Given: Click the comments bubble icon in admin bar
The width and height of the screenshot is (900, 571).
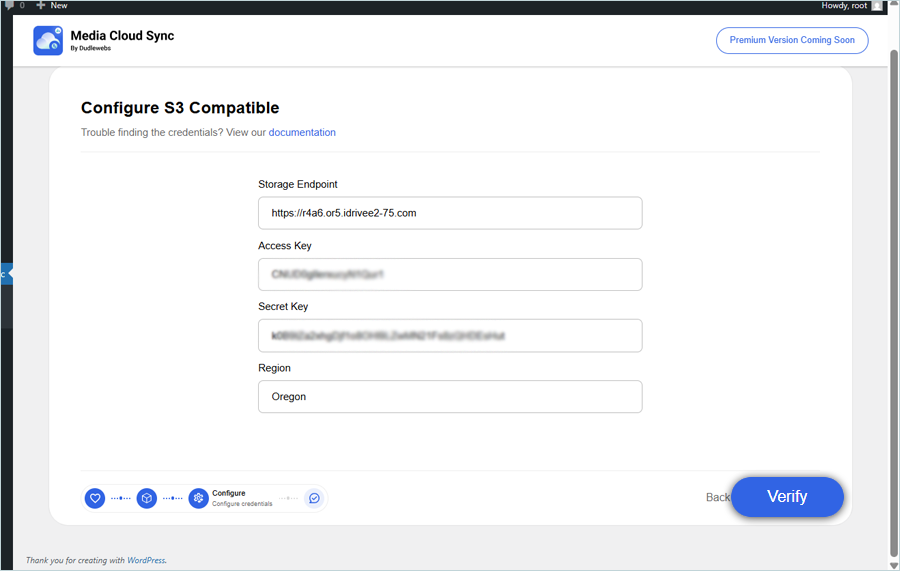Looking at the screenshot, I should 9,5.
